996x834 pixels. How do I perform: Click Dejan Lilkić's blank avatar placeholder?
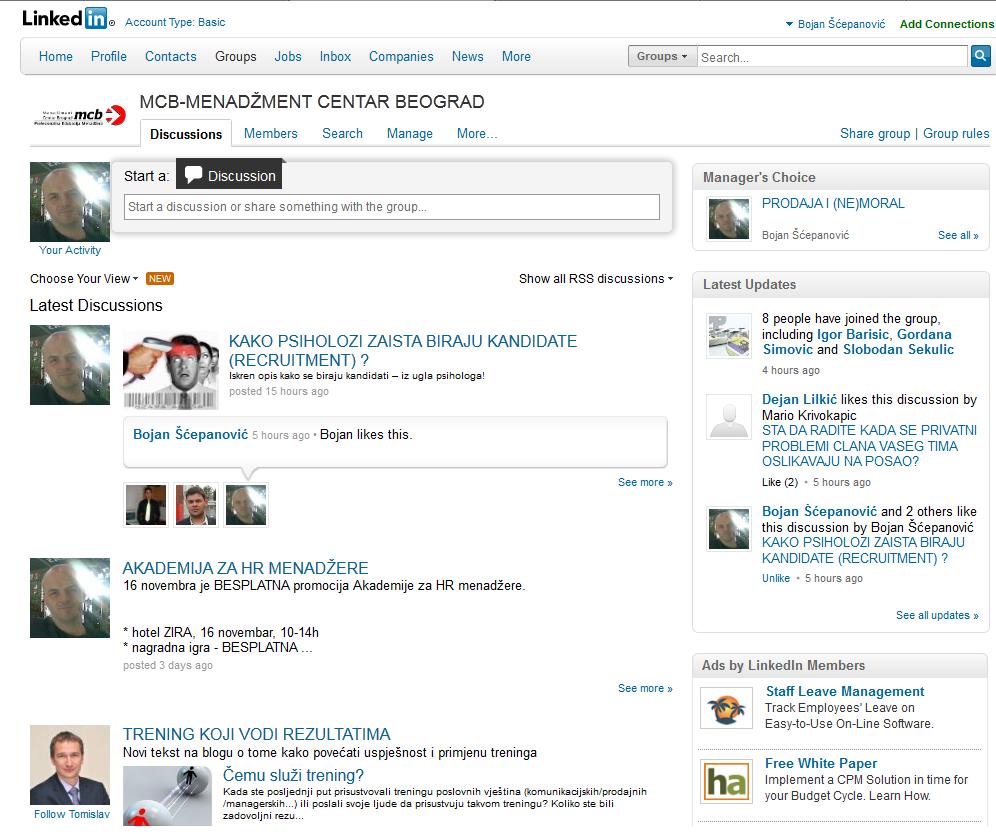pyautogui.click(x=729, y=417)
